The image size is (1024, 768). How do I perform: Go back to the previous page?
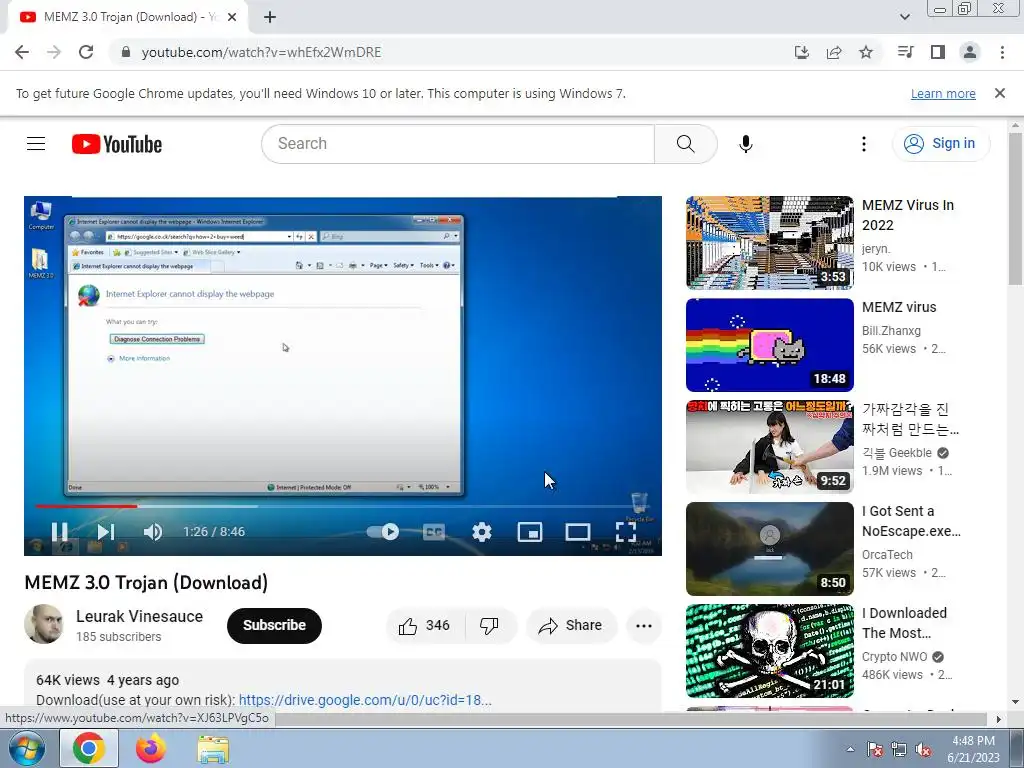point(22,52)
